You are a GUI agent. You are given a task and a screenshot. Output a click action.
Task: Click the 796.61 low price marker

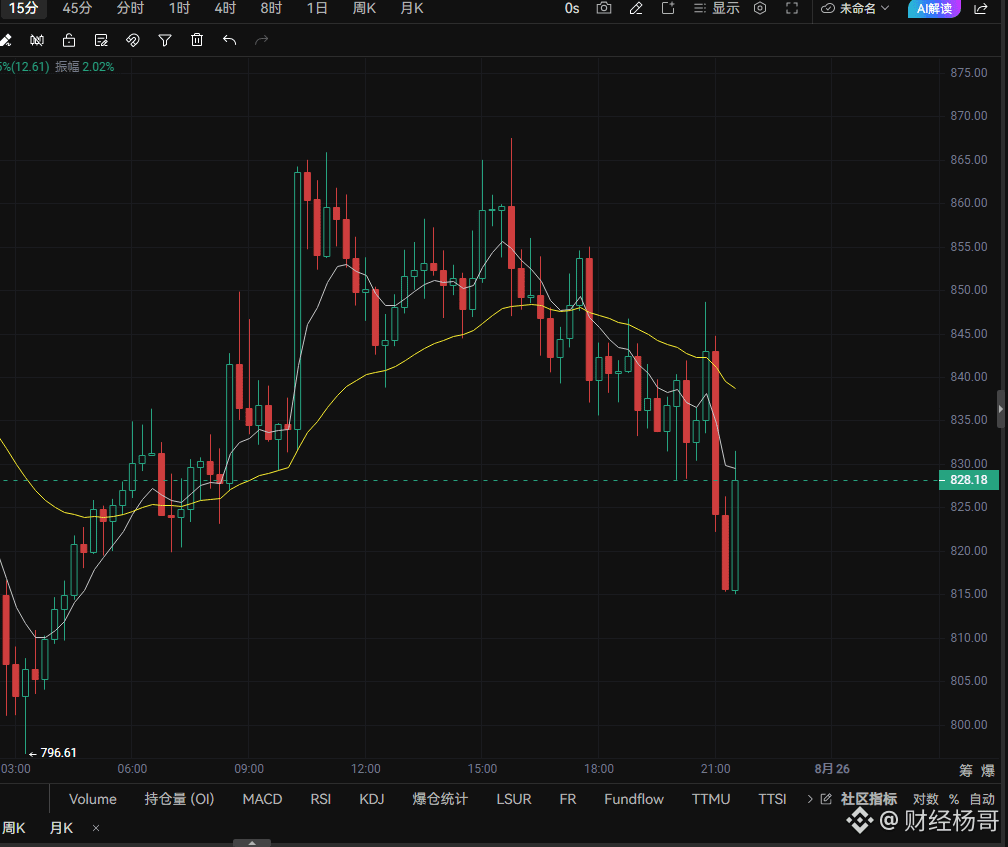point(53,753)
